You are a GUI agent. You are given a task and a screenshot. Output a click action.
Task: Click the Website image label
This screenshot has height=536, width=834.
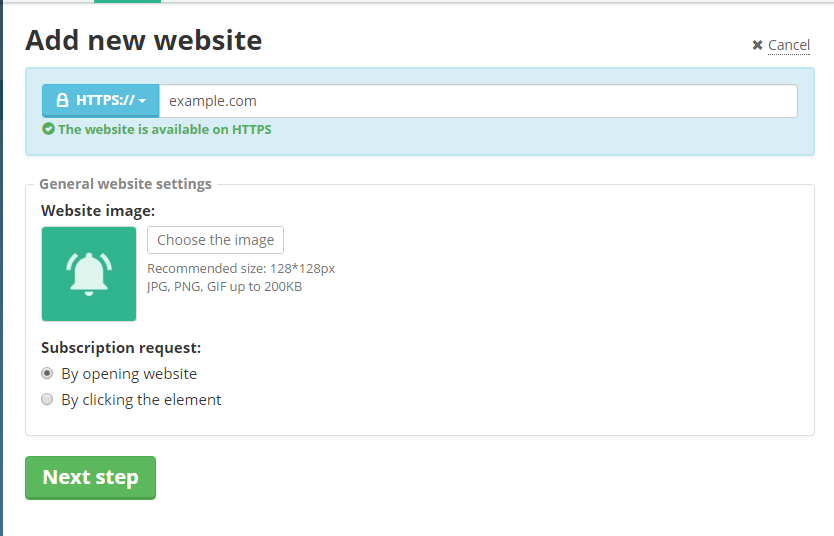click(x=98, y=211)
